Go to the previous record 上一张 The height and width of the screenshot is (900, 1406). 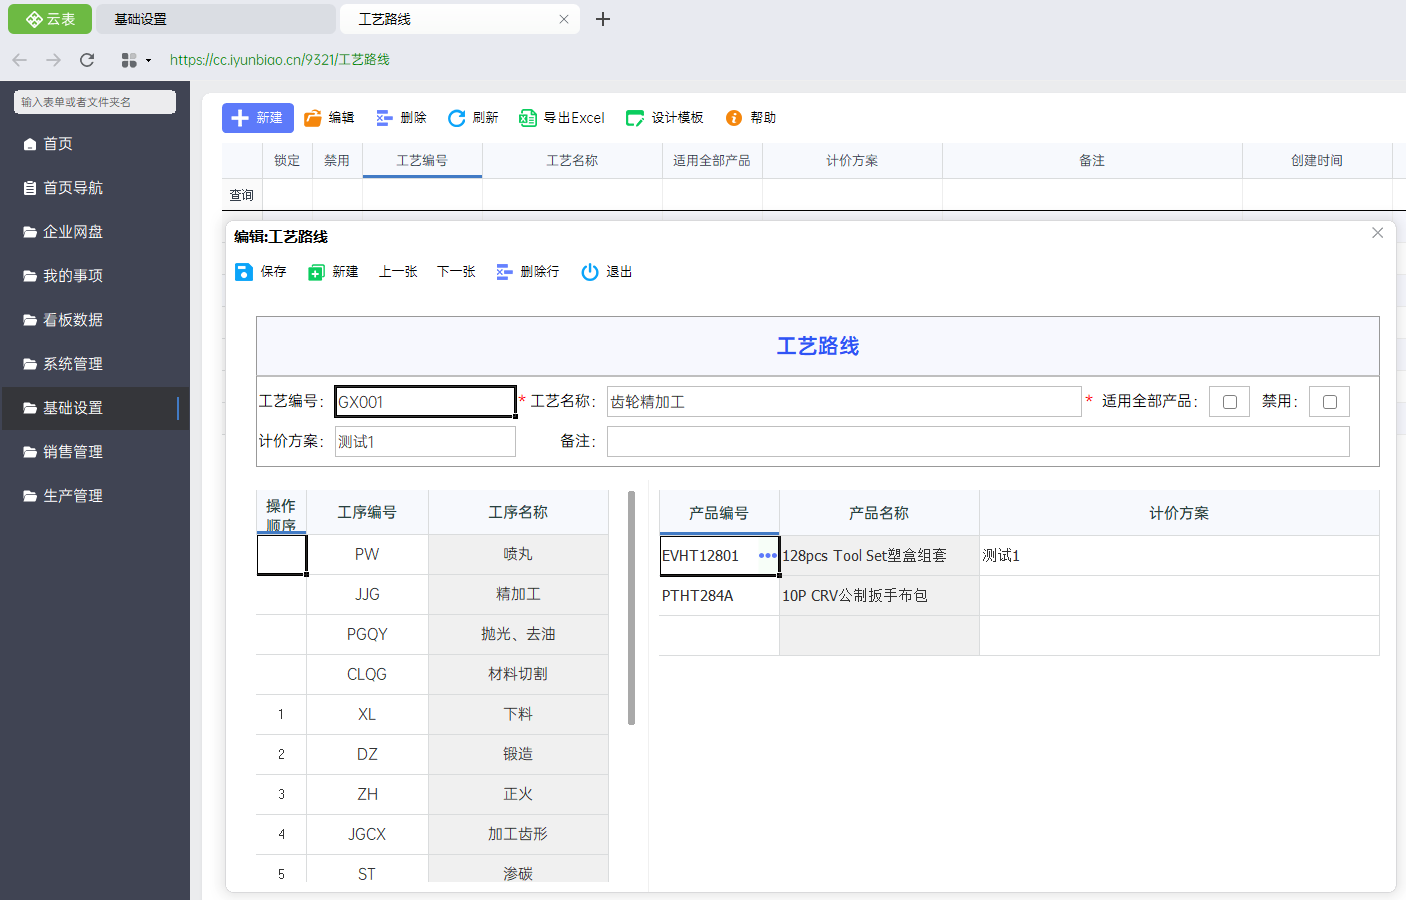coord(398,272)
